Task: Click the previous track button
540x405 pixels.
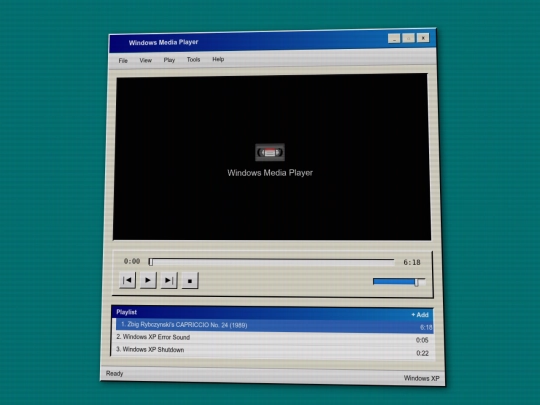Action: click(x=127, y=280)
